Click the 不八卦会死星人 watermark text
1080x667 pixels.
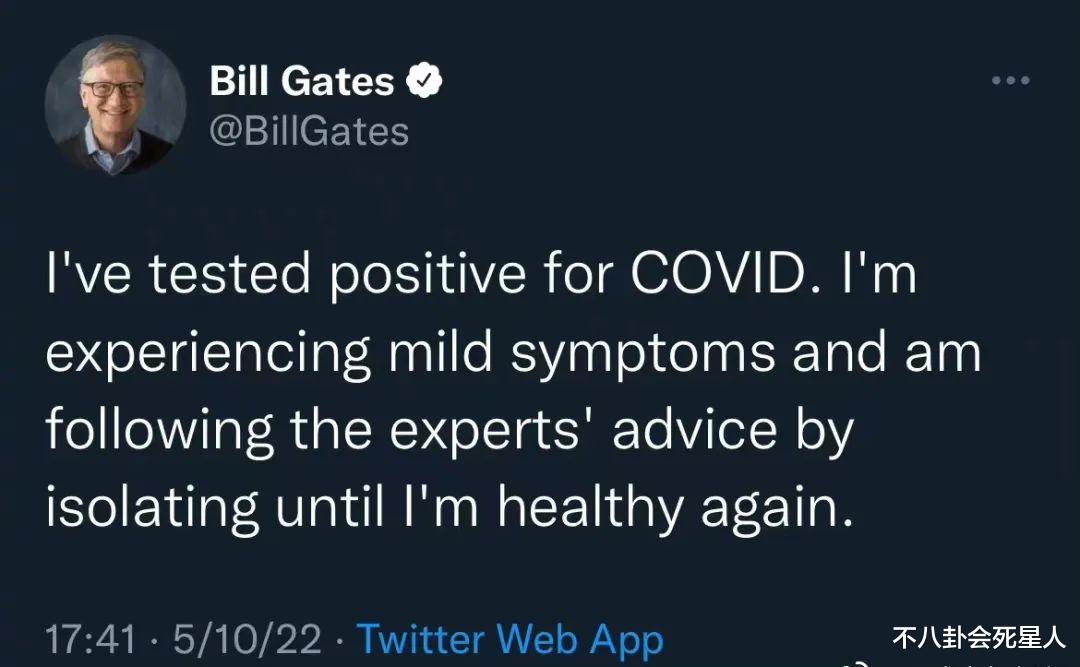coord(978,636)
